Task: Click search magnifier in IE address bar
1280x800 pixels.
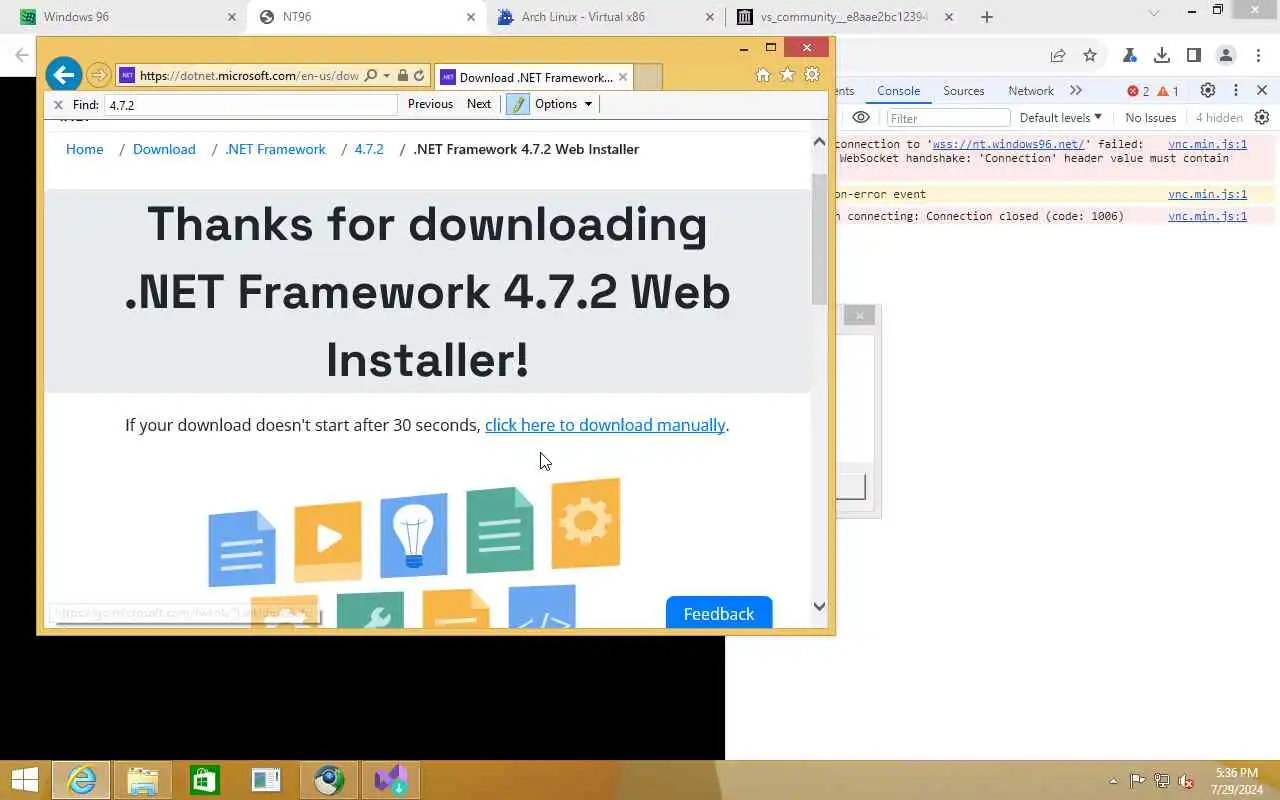Action: pyautogui.click(x=371, y=76)
